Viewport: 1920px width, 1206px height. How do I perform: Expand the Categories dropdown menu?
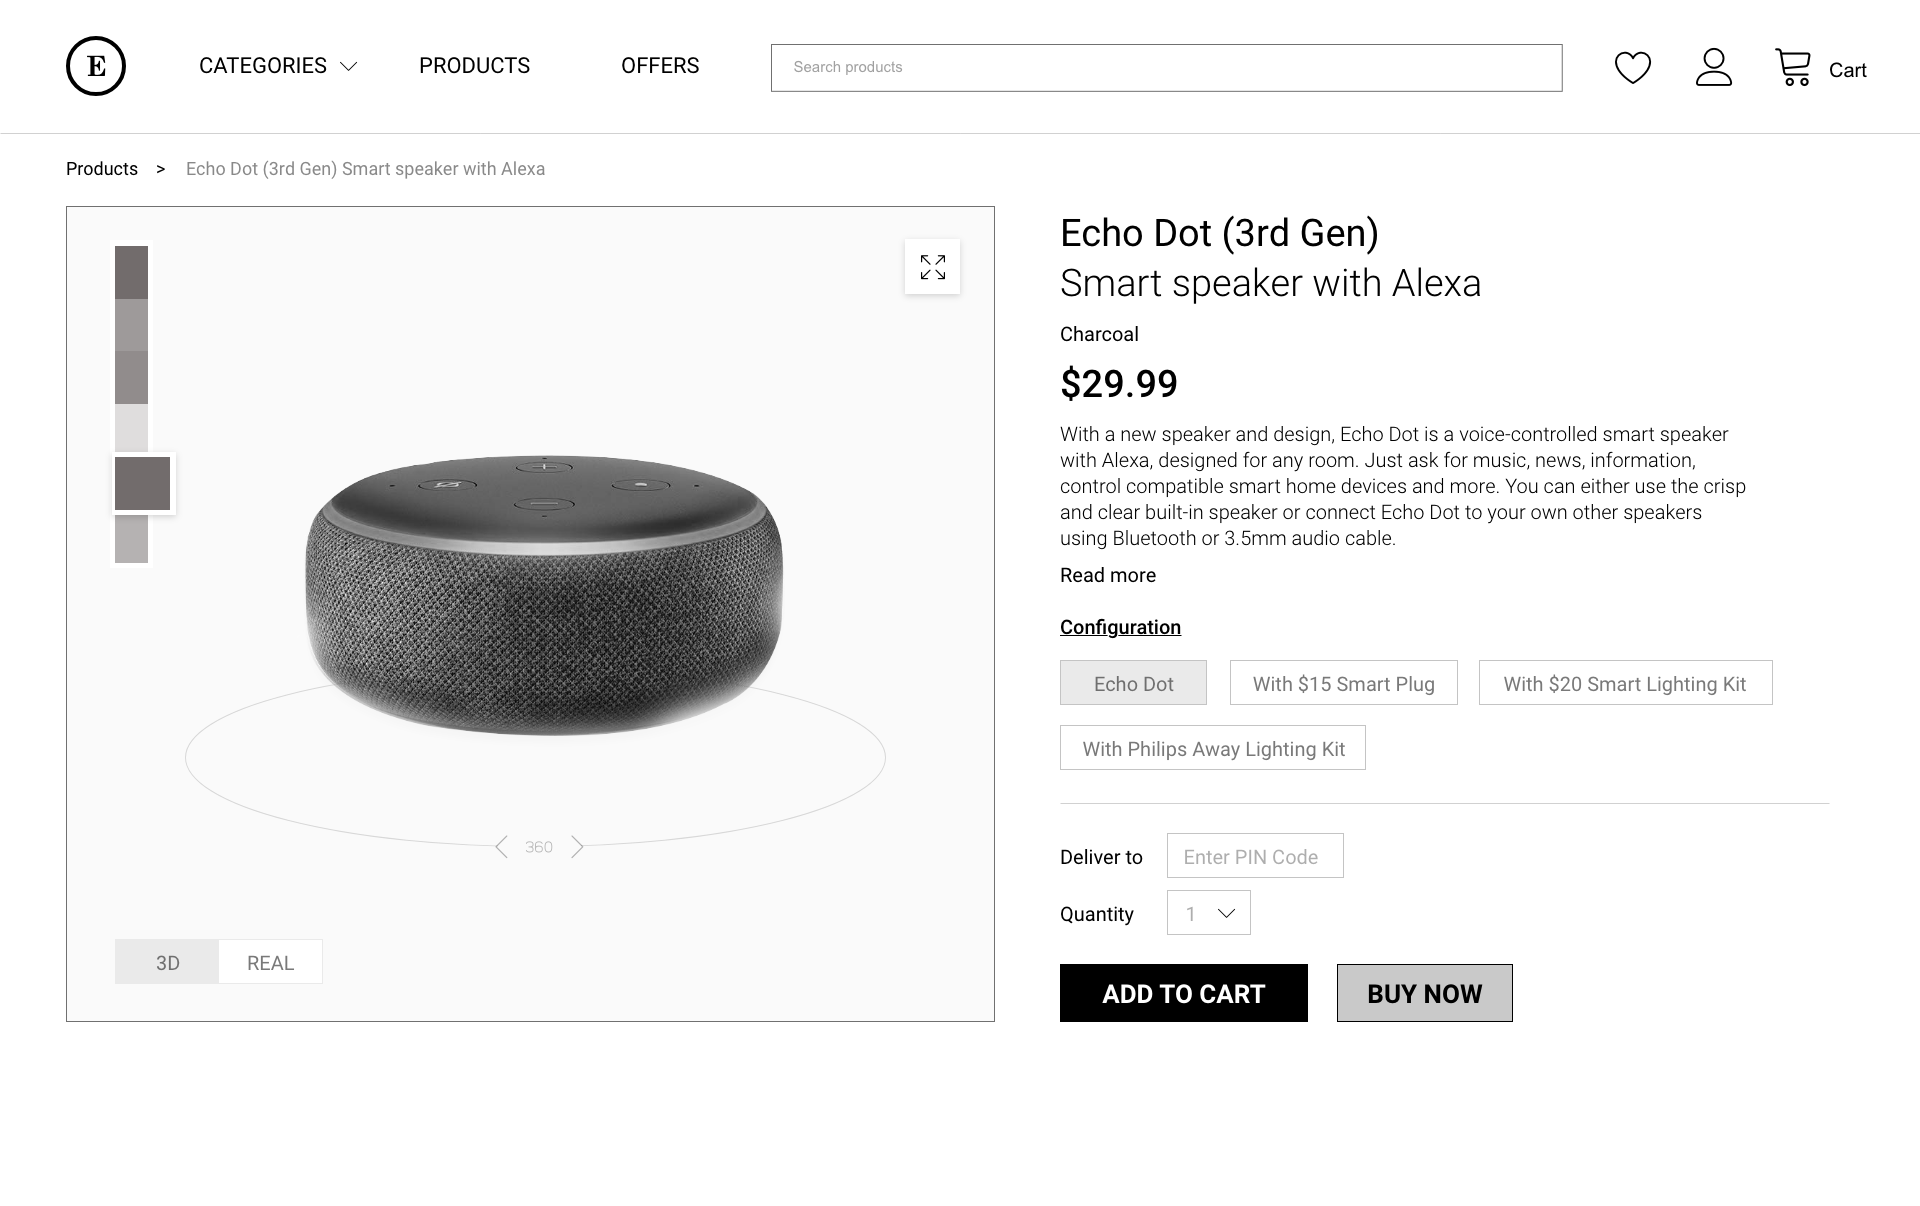click(277, 66)
